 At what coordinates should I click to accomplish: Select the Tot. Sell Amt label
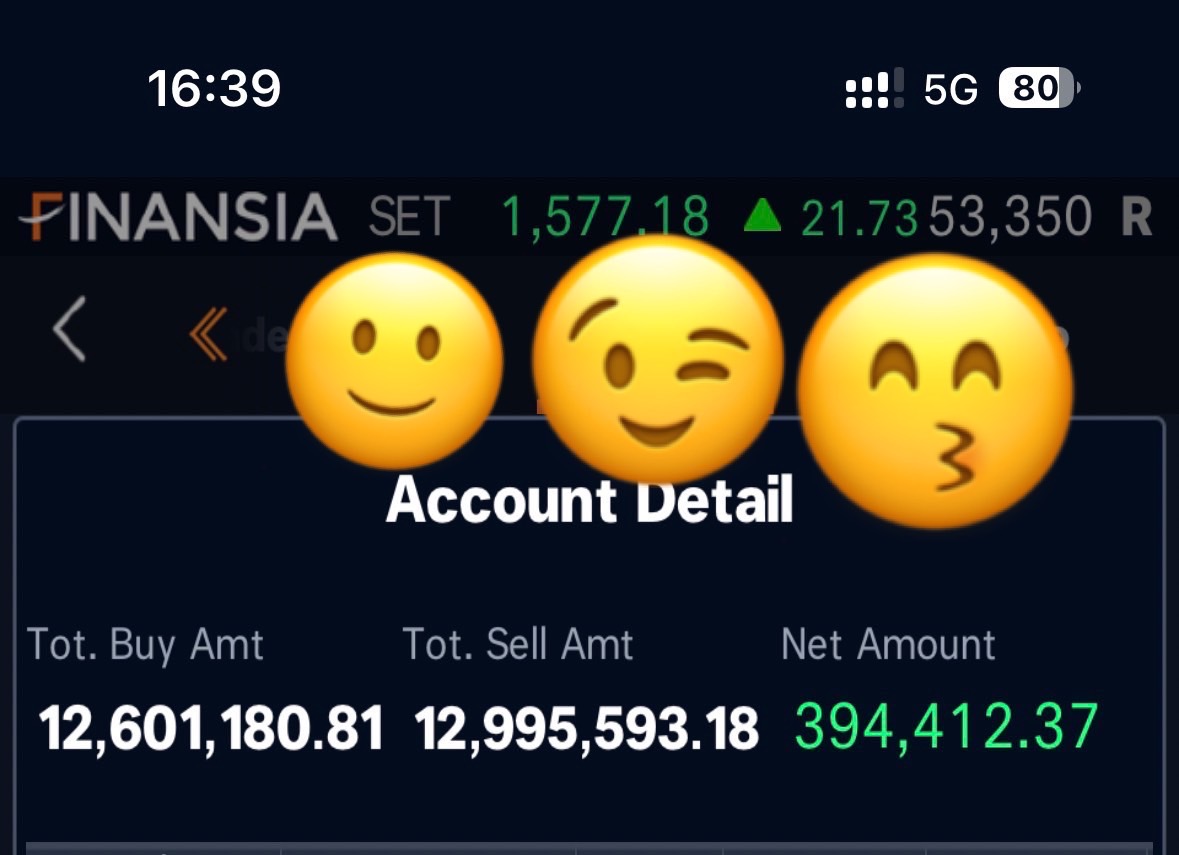pyautogui.click(x=517, y=644)
